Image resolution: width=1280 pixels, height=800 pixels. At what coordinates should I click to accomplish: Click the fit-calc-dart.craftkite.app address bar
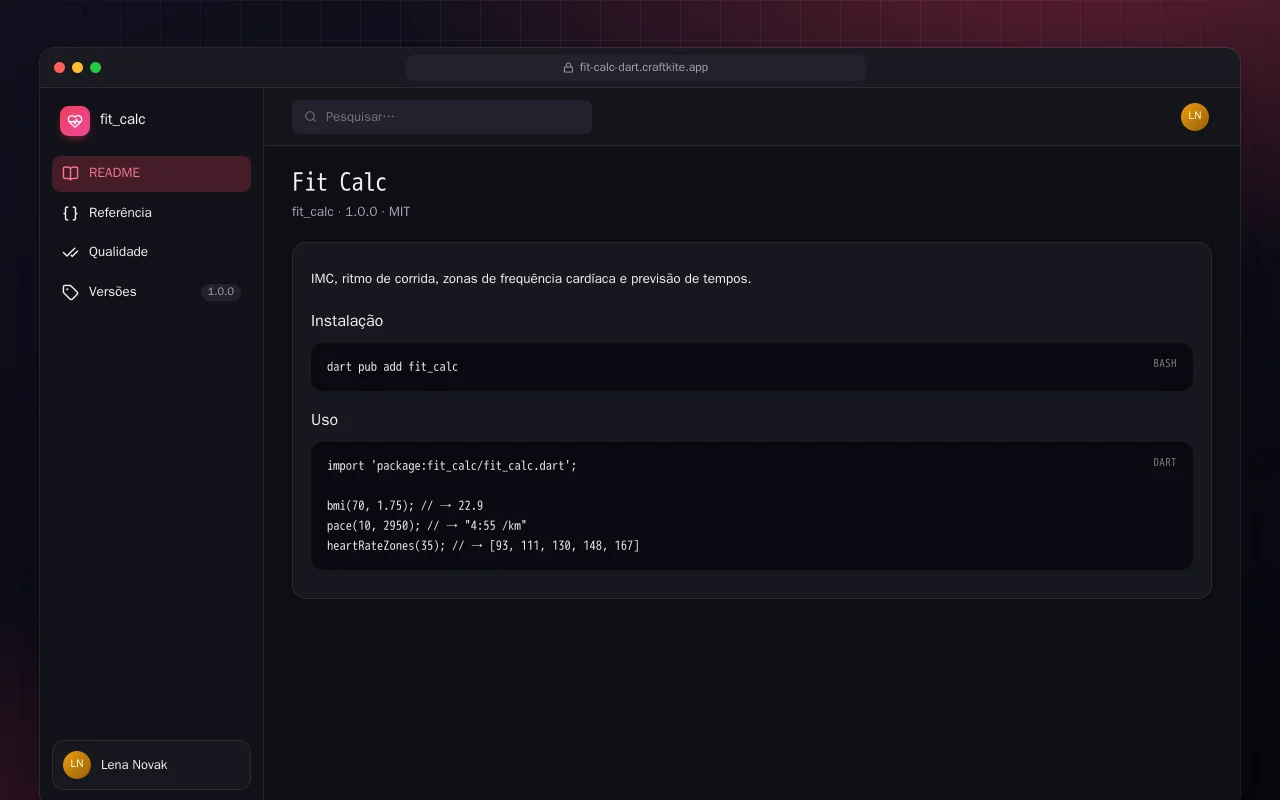[x=636, y=68]
